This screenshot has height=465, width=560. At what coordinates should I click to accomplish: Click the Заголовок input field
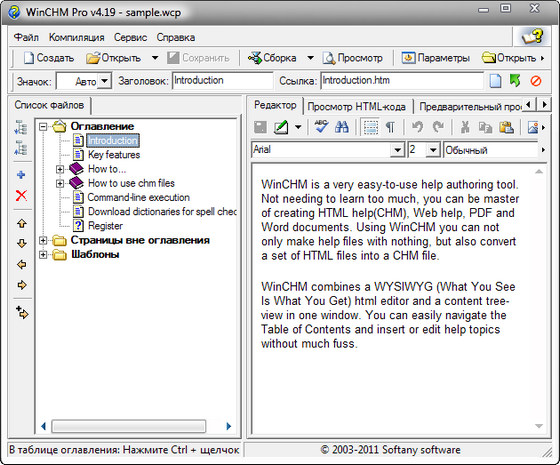click(222, 81)
